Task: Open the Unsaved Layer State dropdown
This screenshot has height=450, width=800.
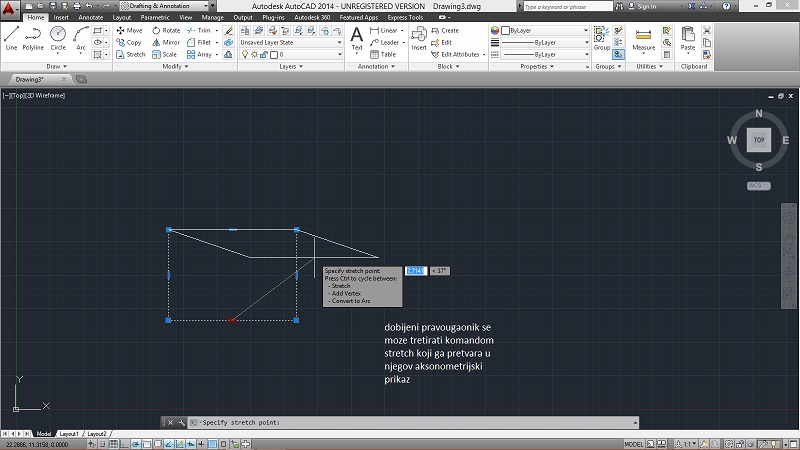Action: (291, 43)
